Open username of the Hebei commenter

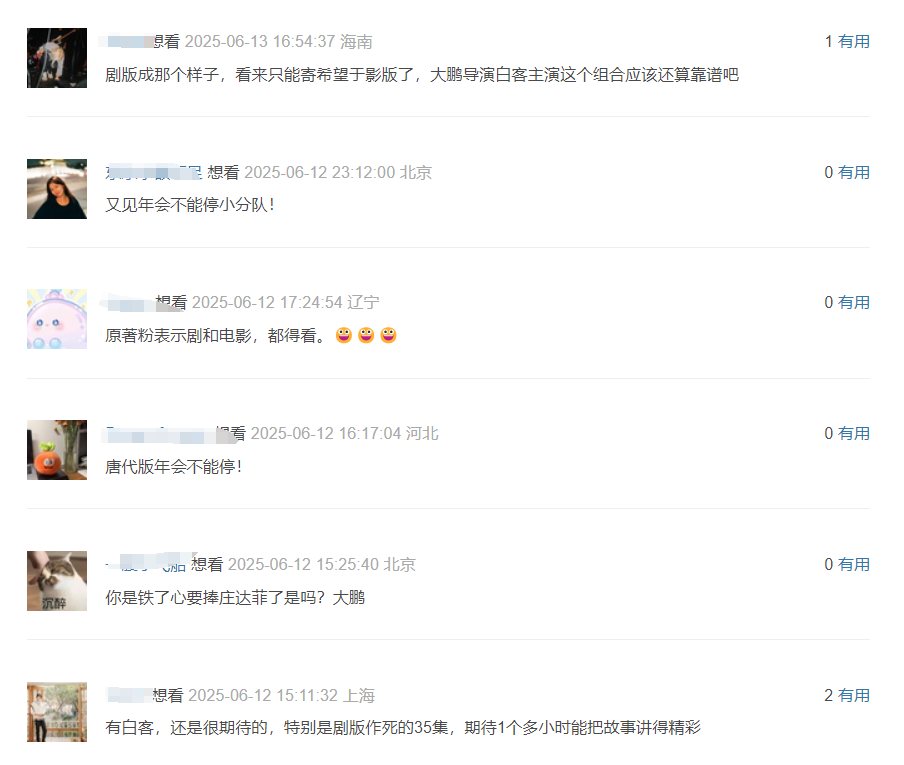[160, 434]
